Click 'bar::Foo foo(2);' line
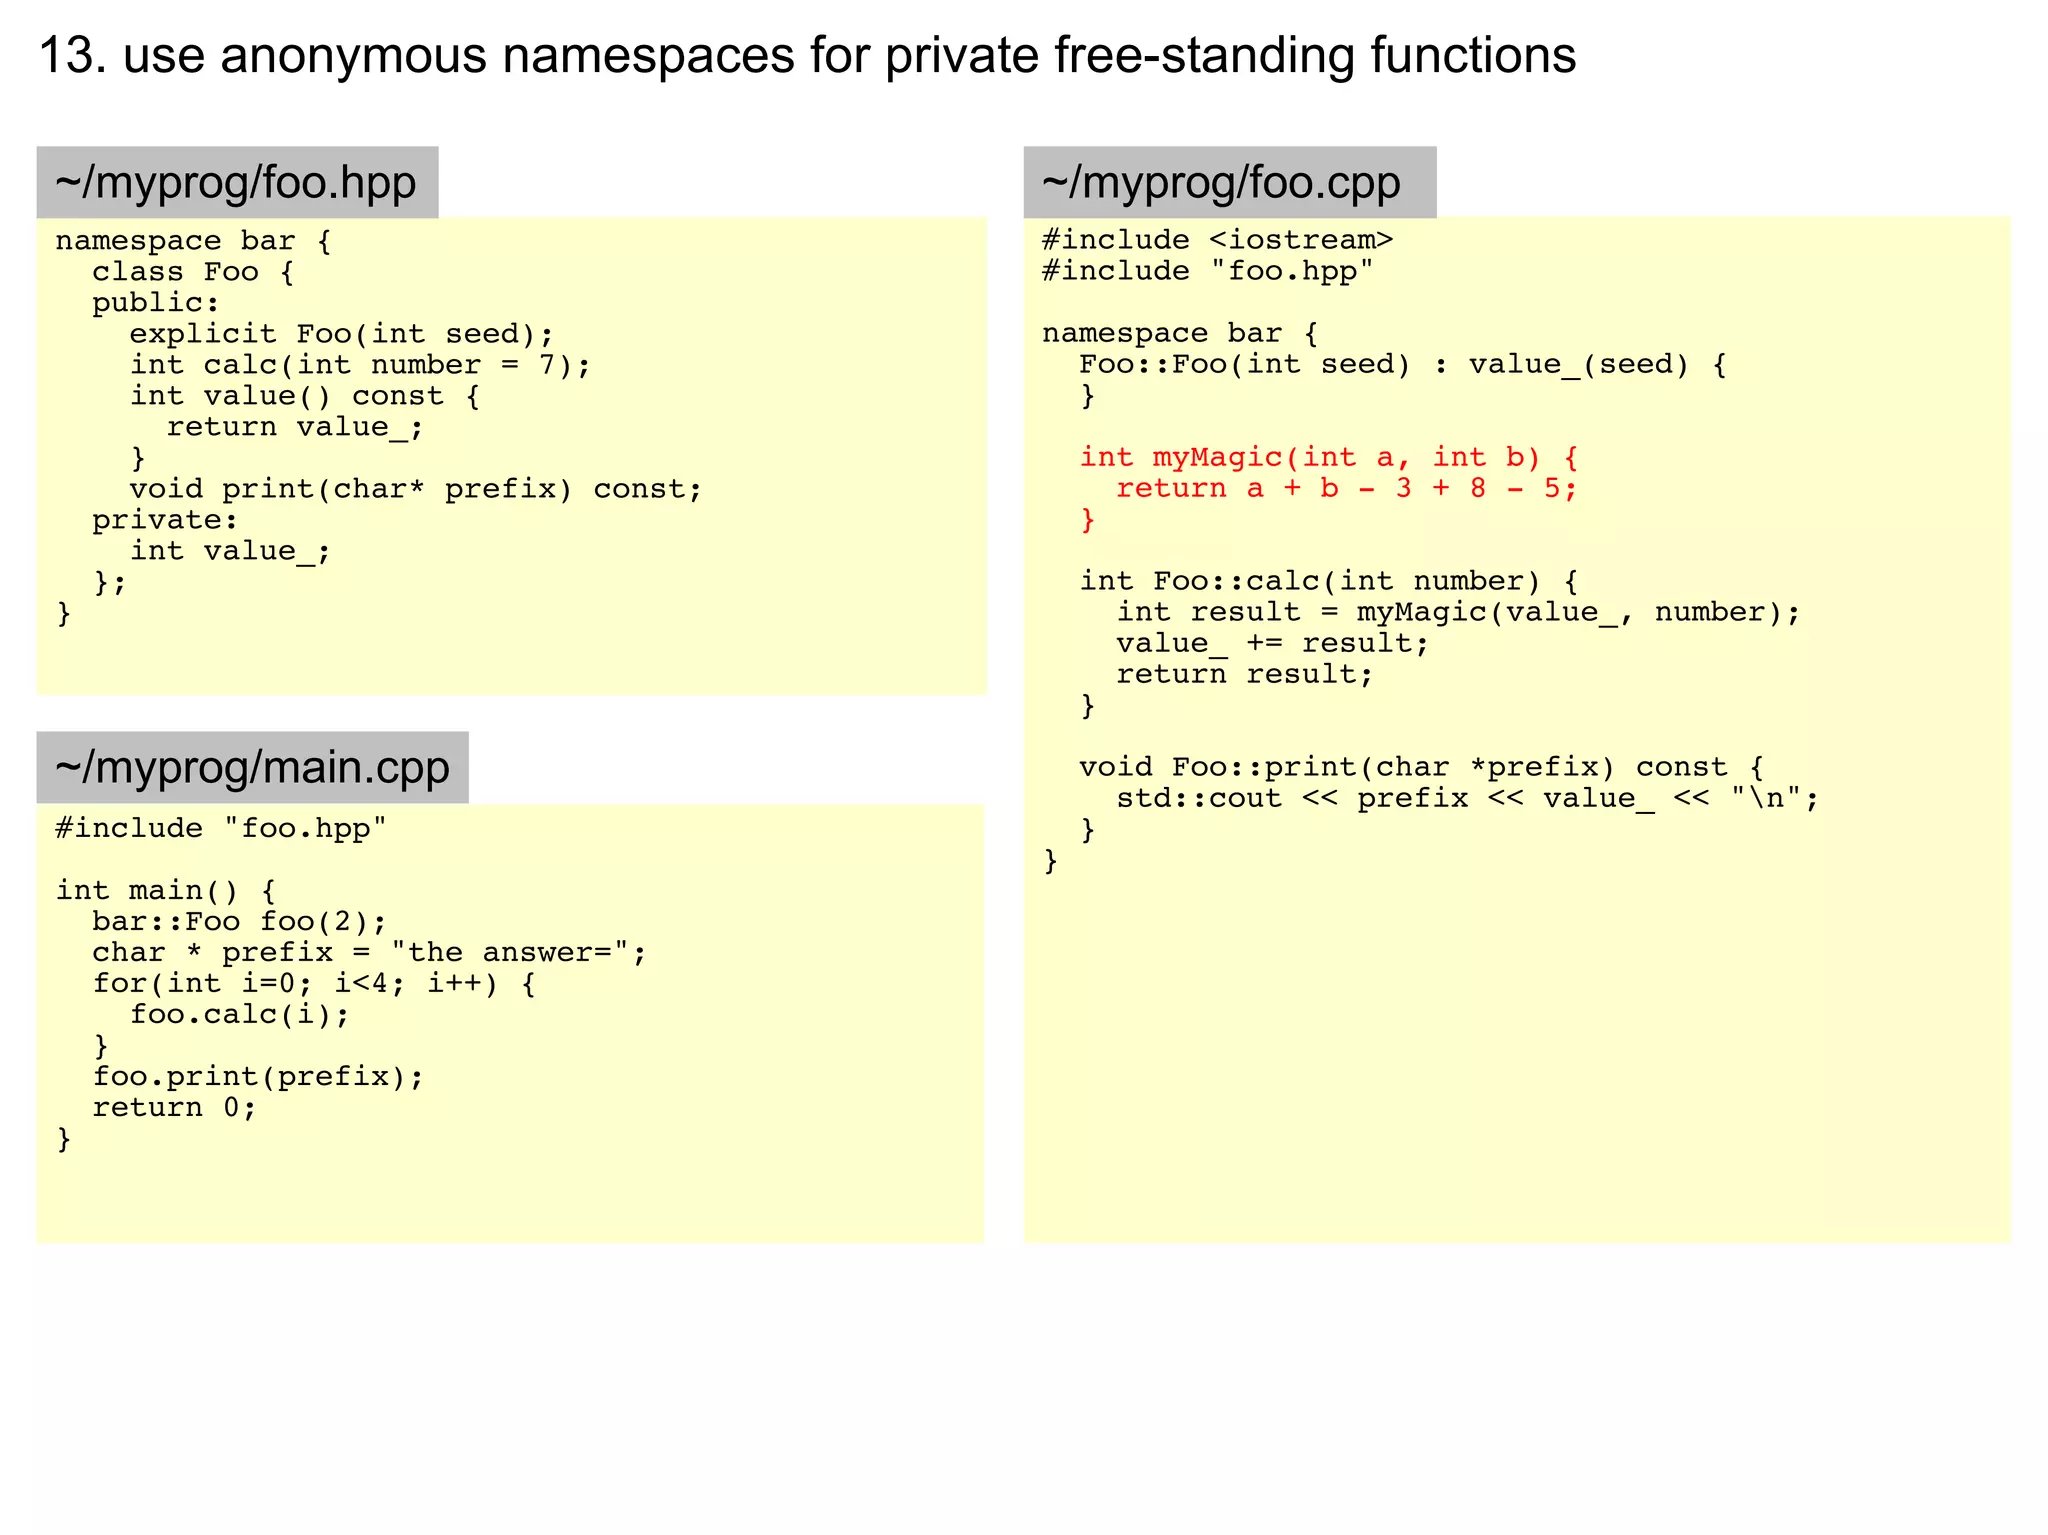Viewport: 2048px width, 1535px height. 240,922
